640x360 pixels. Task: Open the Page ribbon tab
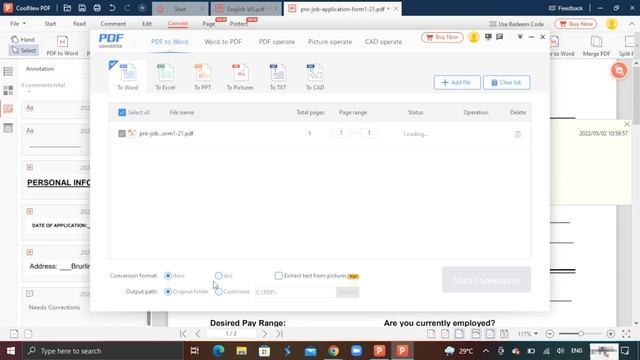[209, 24]
